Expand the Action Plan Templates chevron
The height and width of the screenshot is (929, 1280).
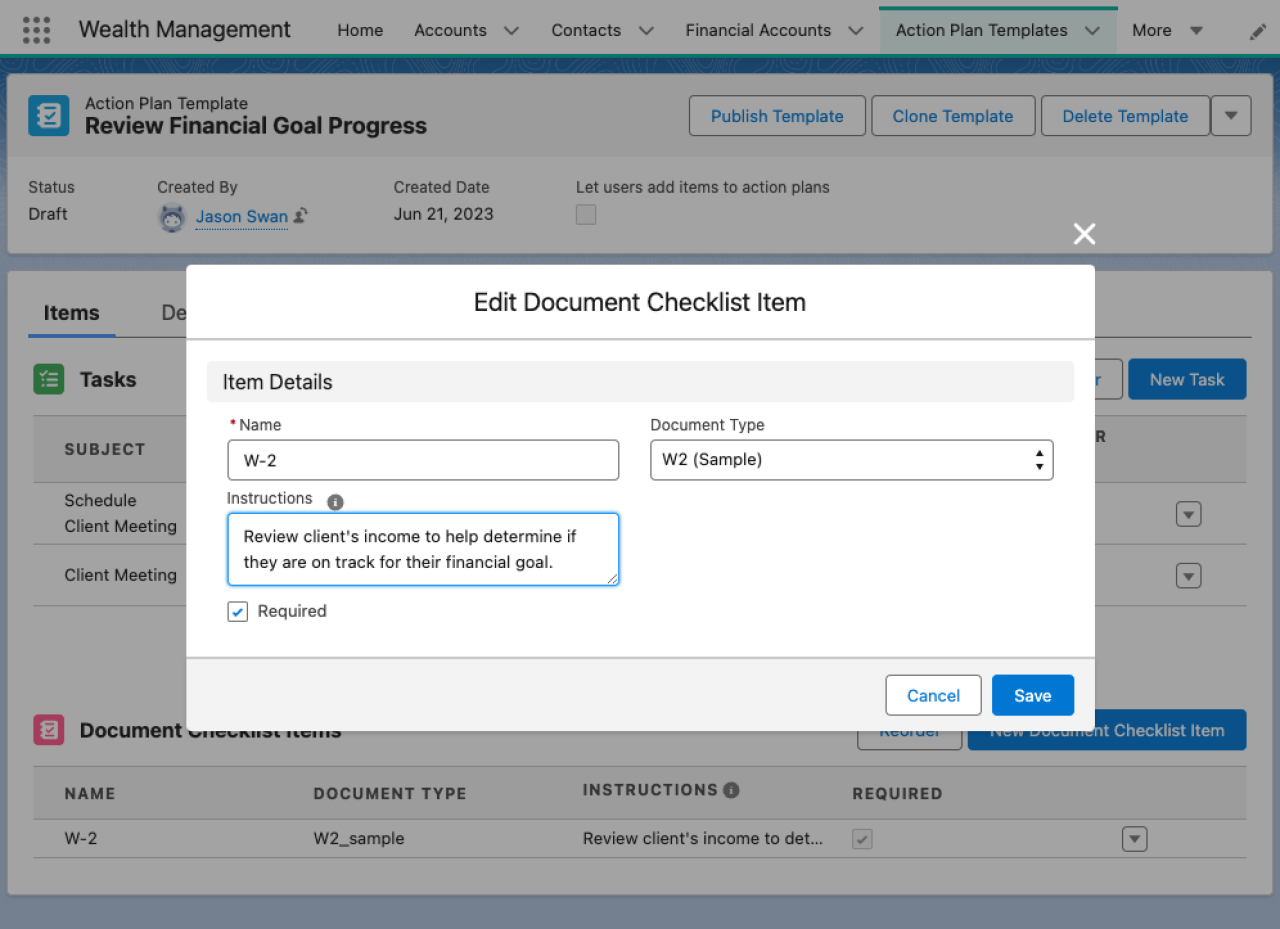(1092, 31)
